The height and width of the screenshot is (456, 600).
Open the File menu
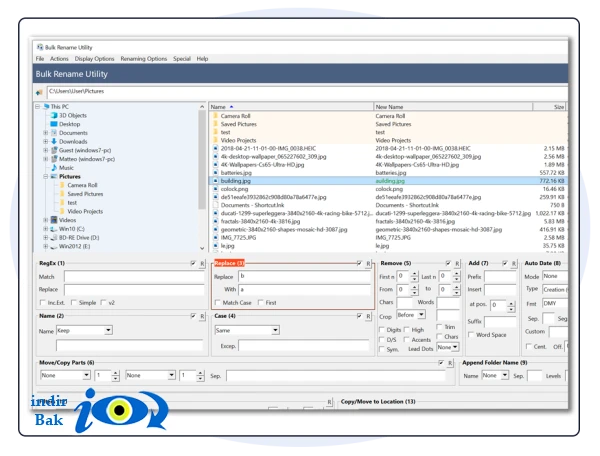[40, 59]
